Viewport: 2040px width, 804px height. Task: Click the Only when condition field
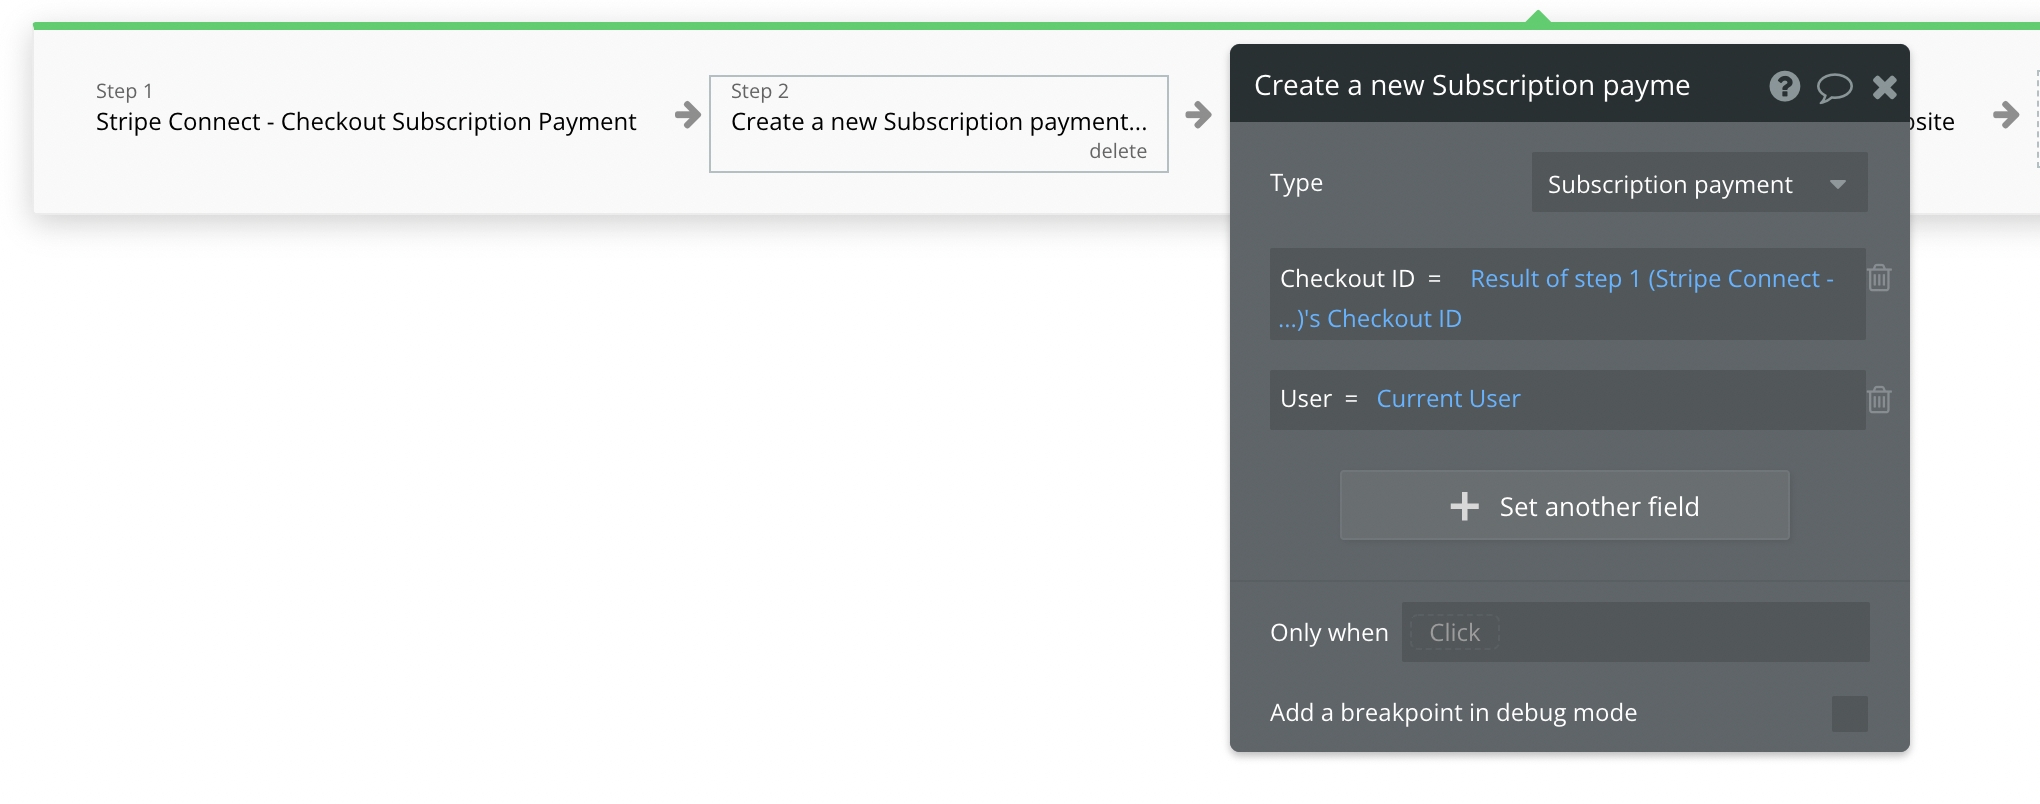[x=1635, y=632]
